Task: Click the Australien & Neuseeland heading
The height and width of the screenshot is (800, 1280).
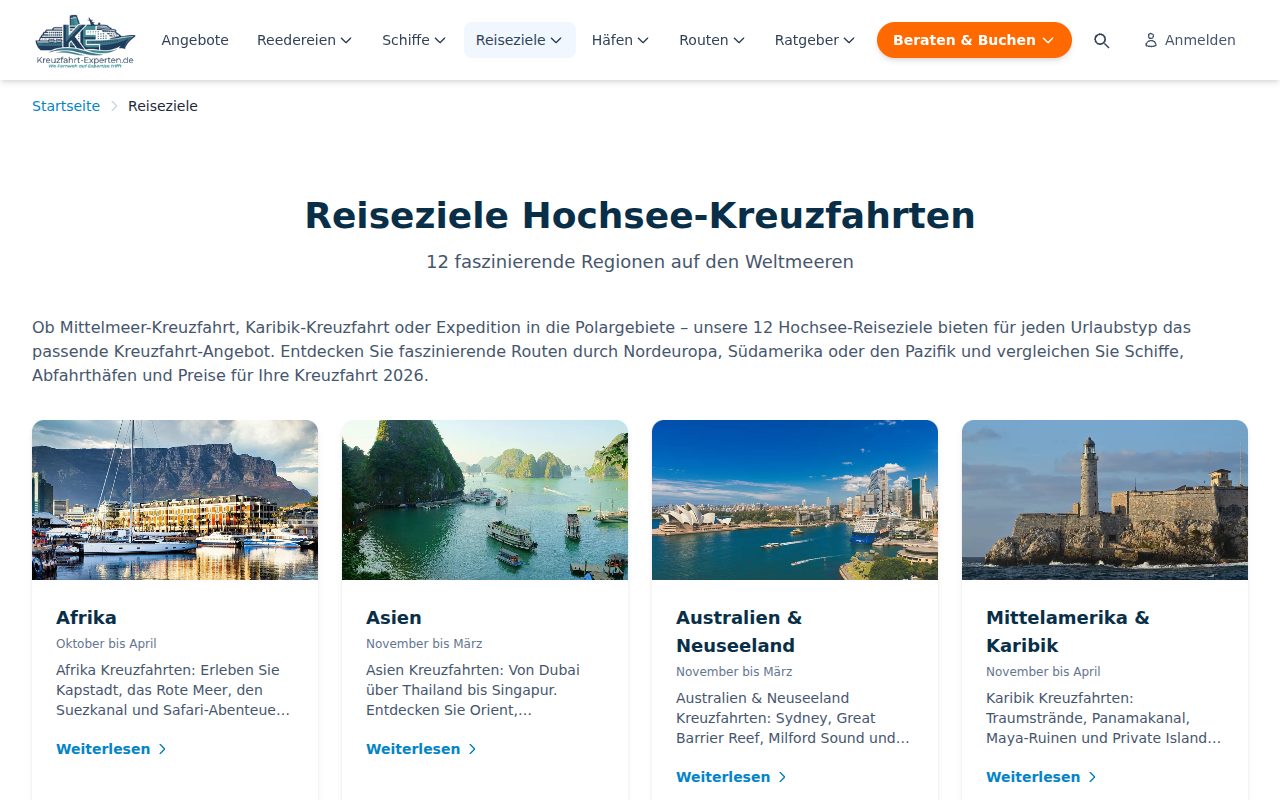Action: click(739, 631)
